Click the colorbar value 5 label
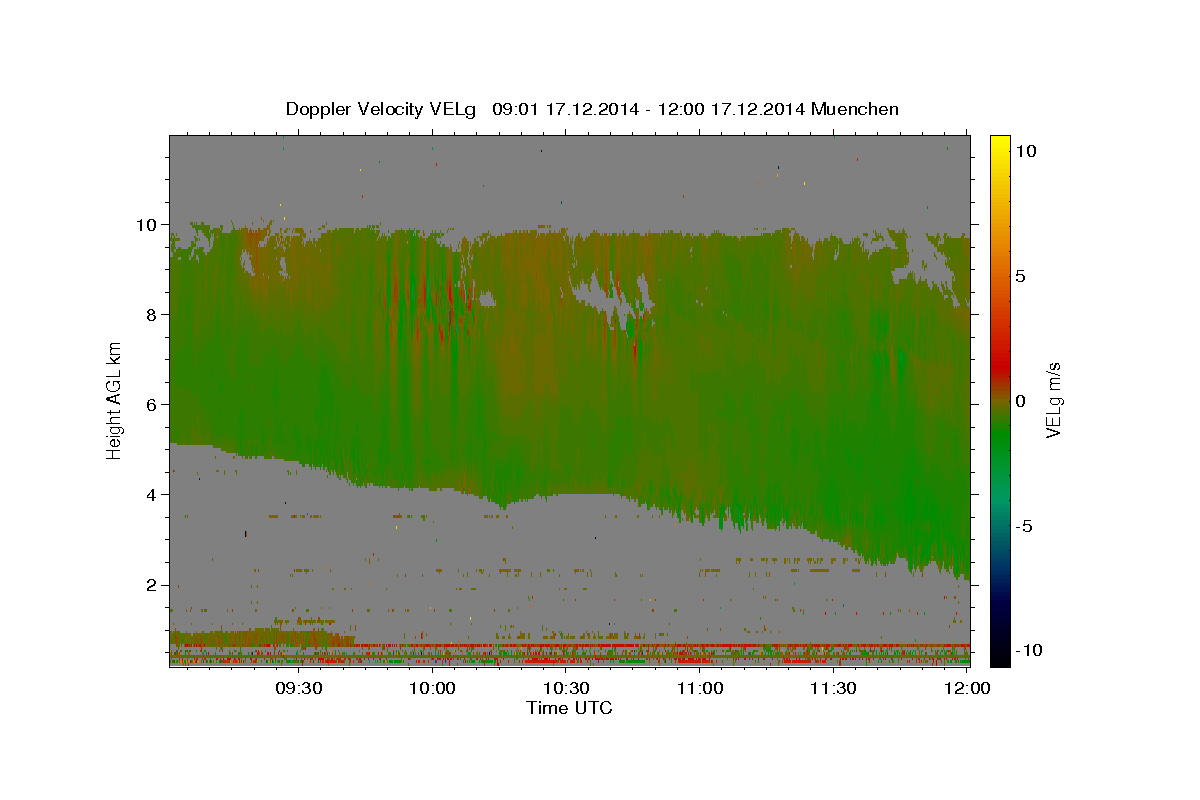This screenshot has width=1200, height=800. 1021,276
